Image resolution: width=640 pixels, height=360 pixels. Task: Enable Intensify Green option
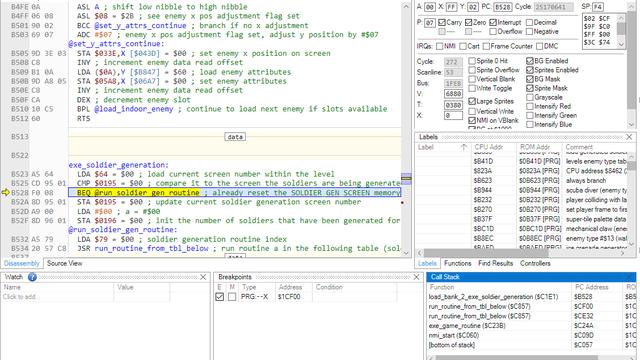[530, 116]
